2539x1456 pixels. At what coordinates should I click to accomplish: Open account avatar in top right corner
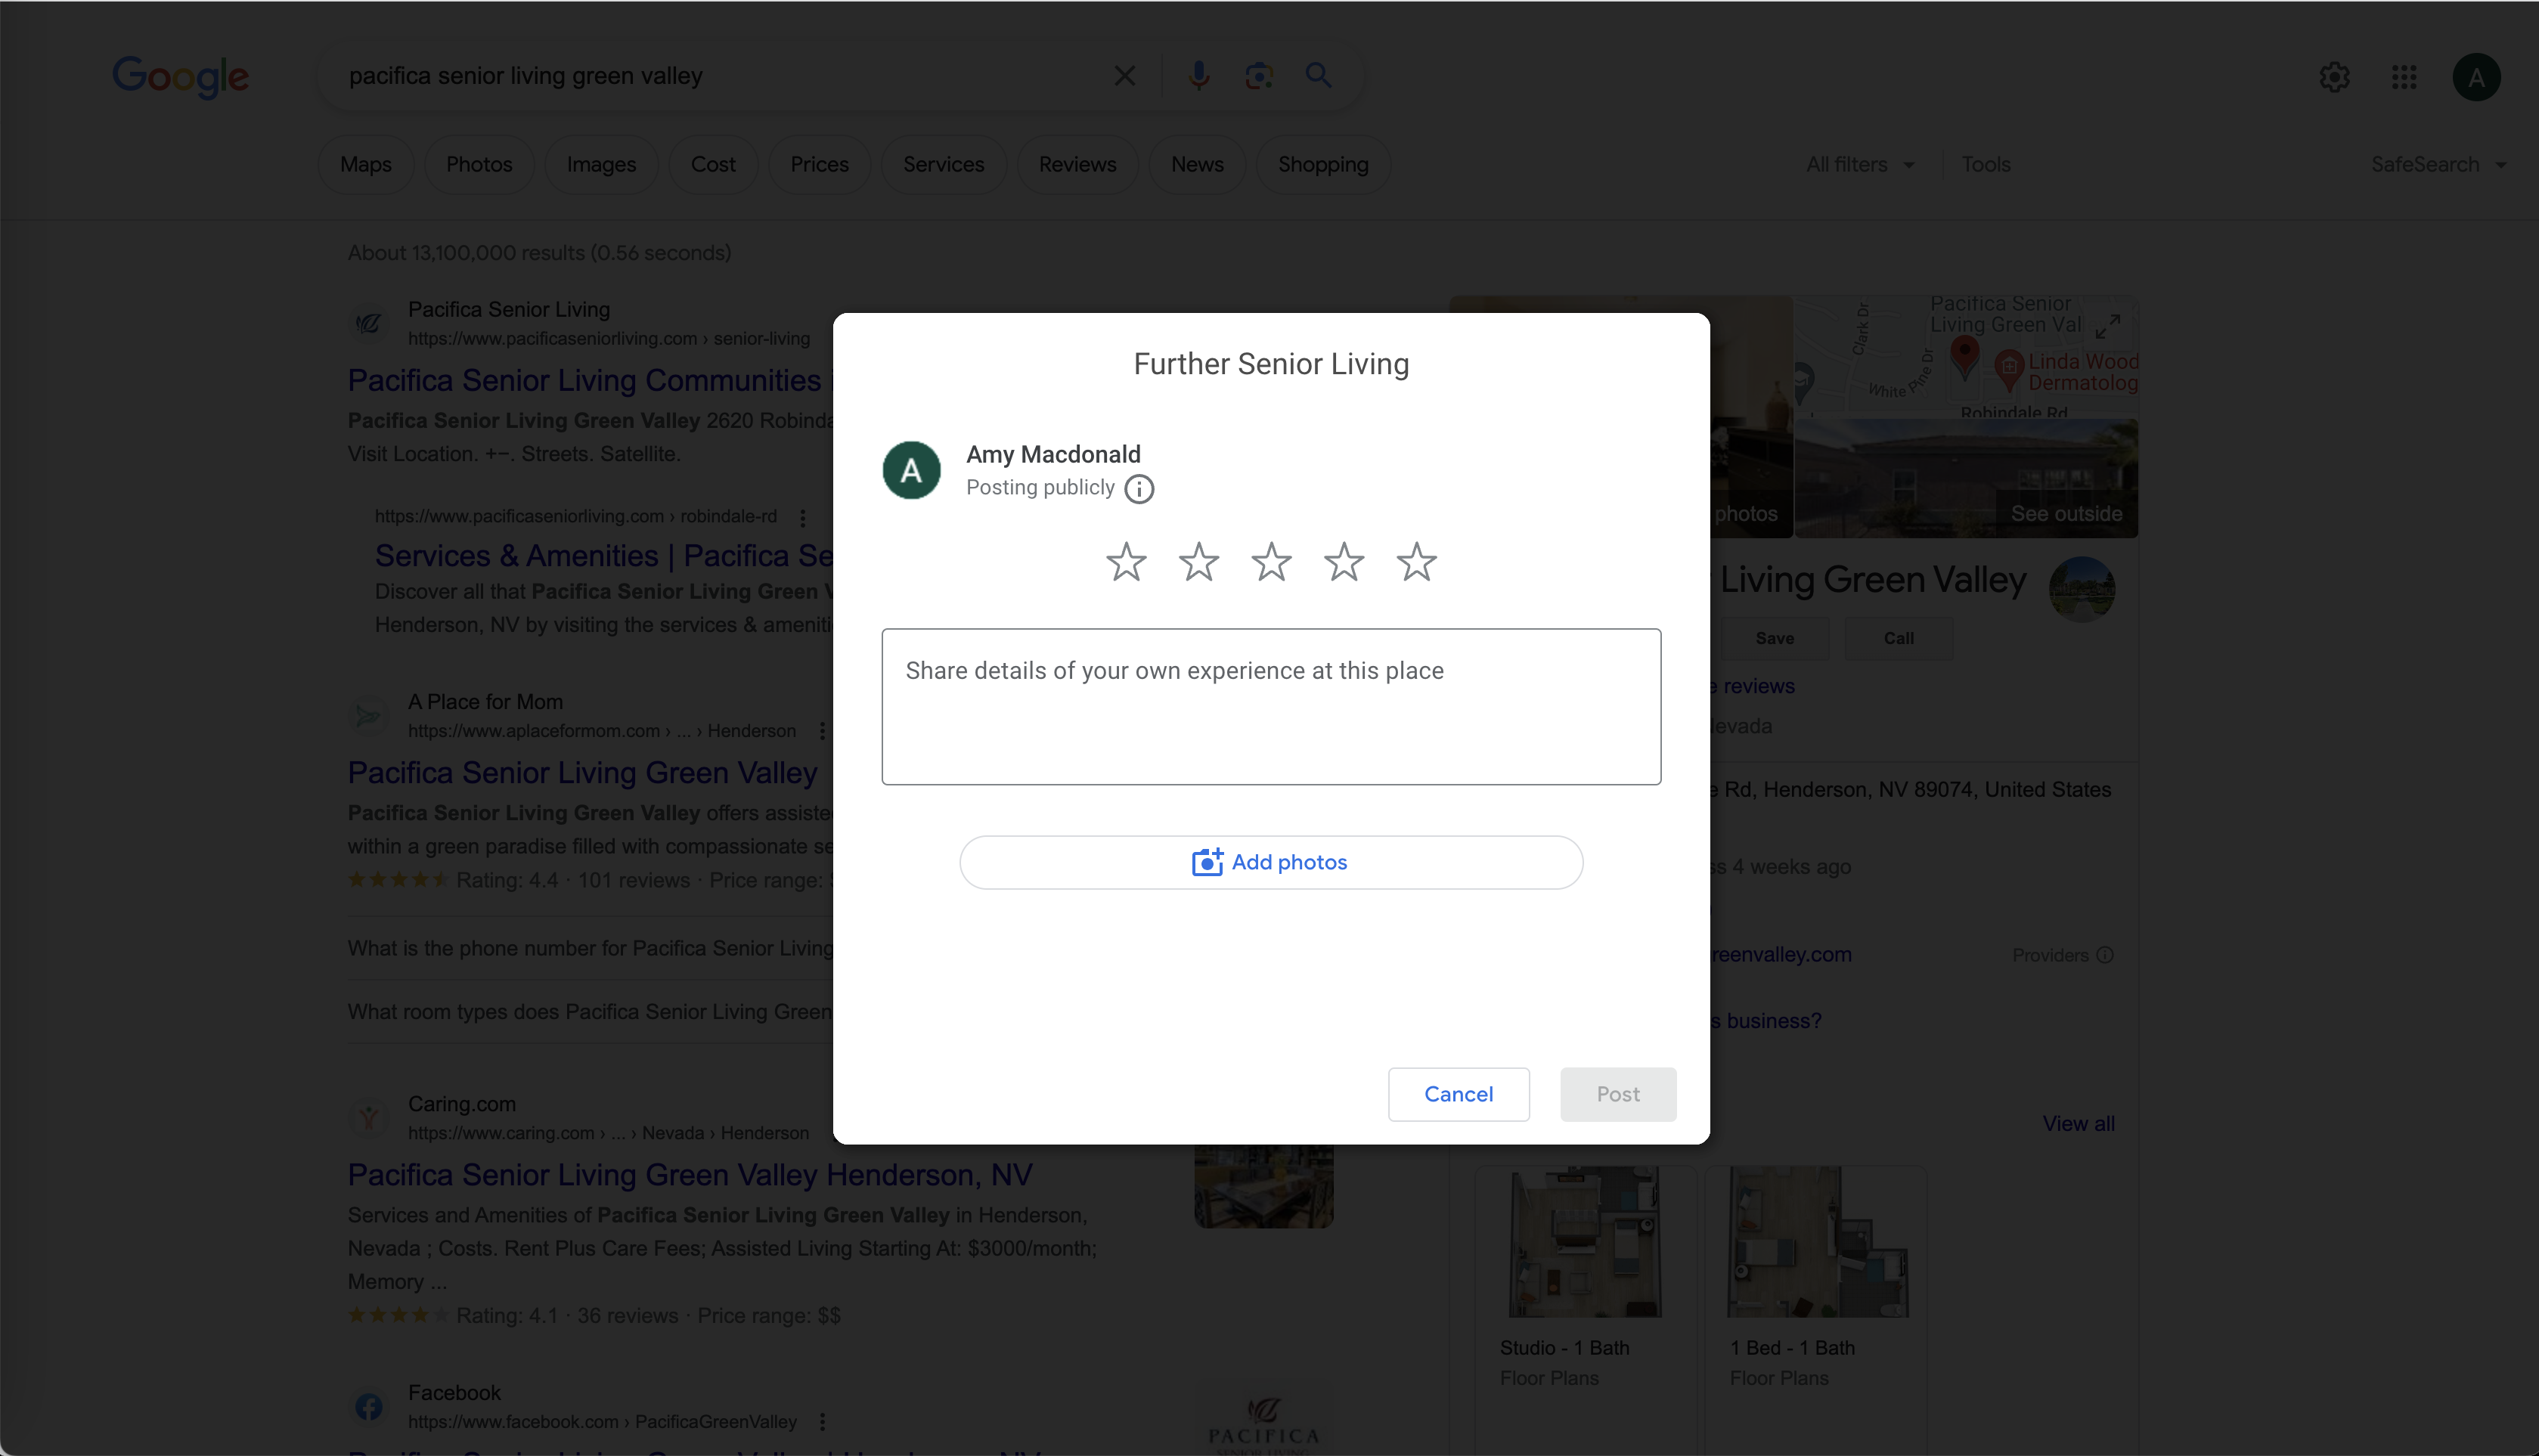2476,77
